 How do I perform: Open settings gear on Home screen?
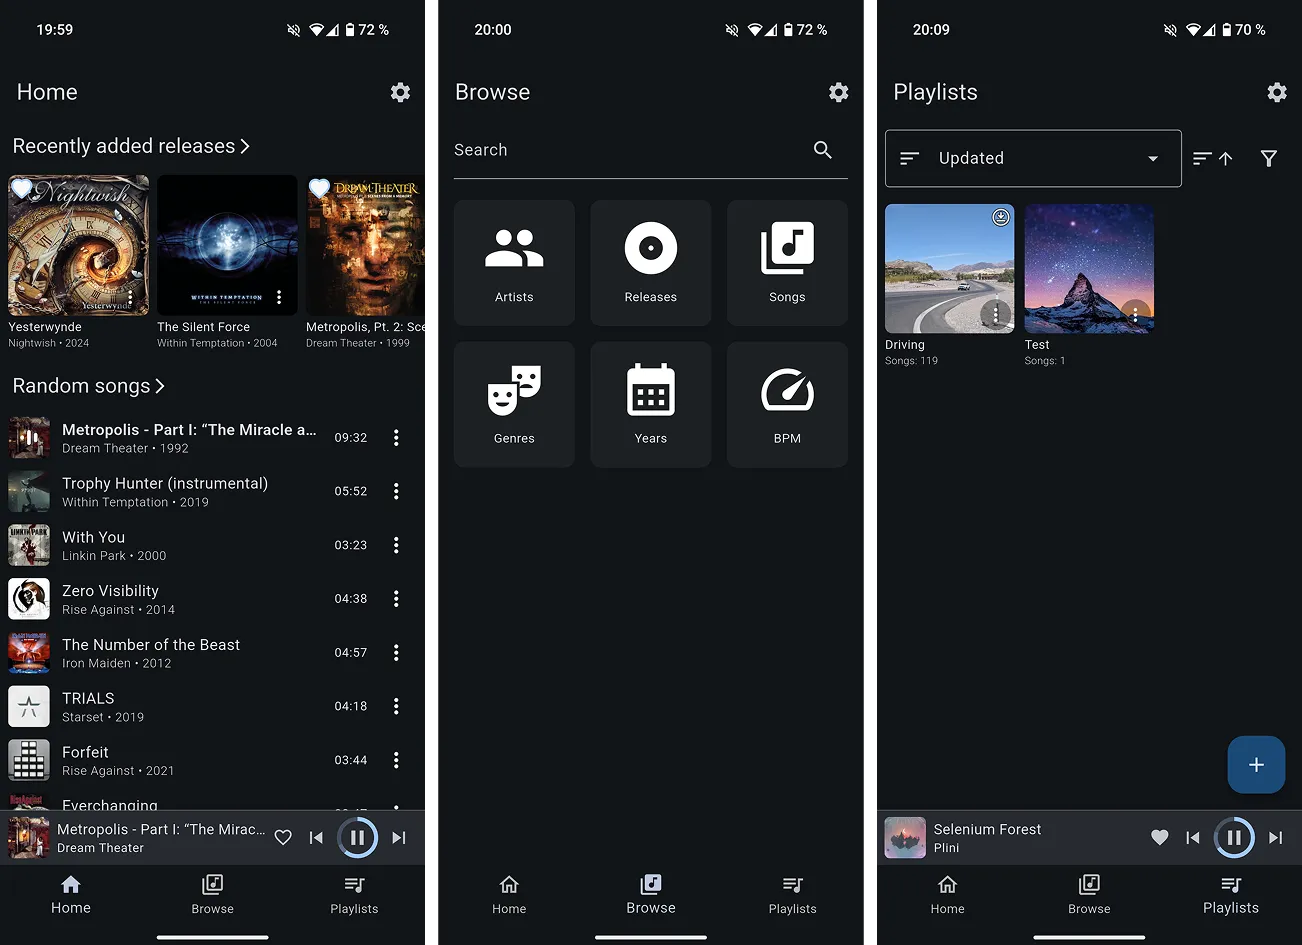pyautogui.click(x=400, y=92)
